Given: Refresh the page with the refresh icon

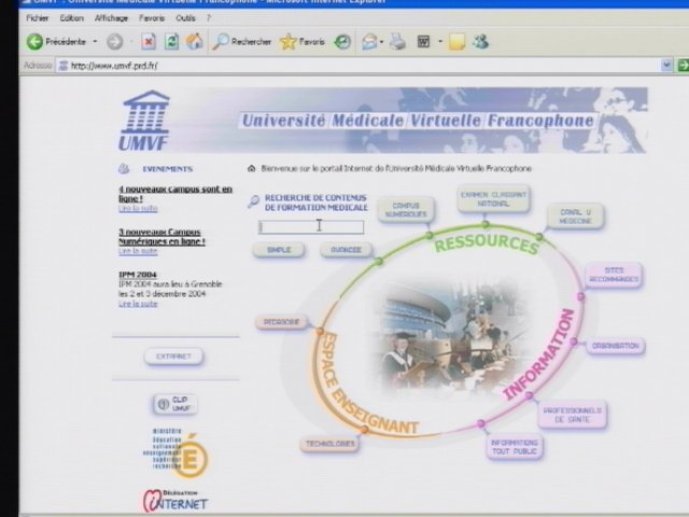Looking at the screenshot, I should pyautogui.click(x=171, y=42).
